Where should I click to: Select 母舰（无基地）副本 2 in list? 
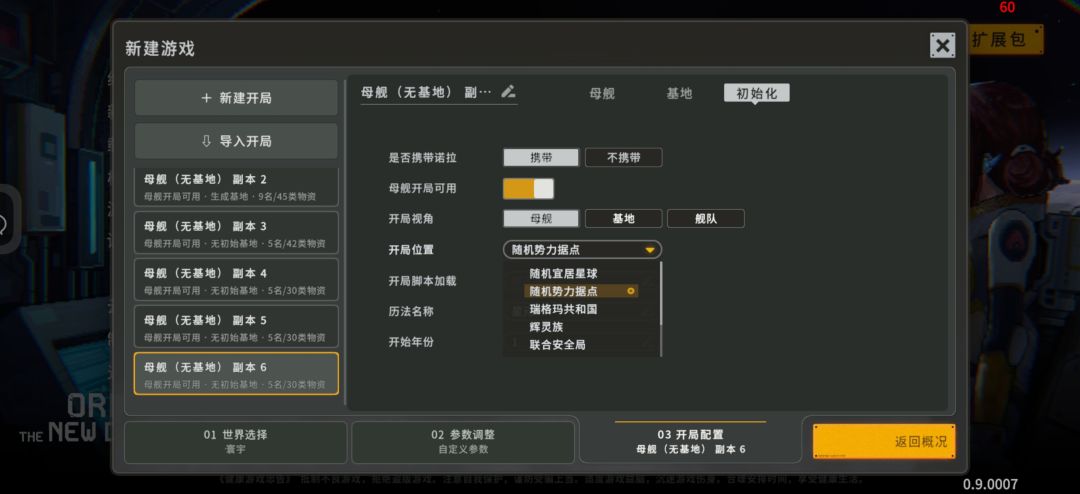pyautogui.click(x=236, y=187)
